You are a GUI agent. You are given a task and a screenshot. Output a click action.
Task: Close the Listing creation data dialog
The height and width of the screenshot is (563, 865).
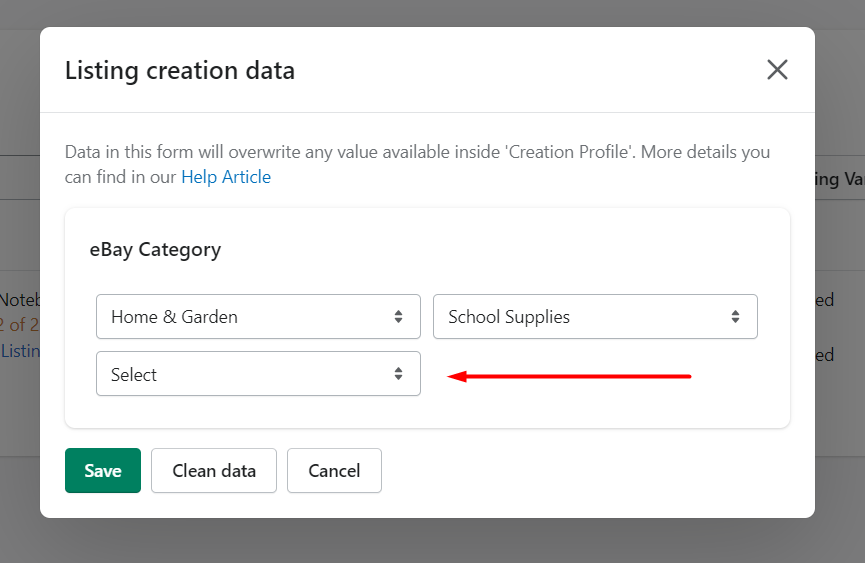[777, 70]
